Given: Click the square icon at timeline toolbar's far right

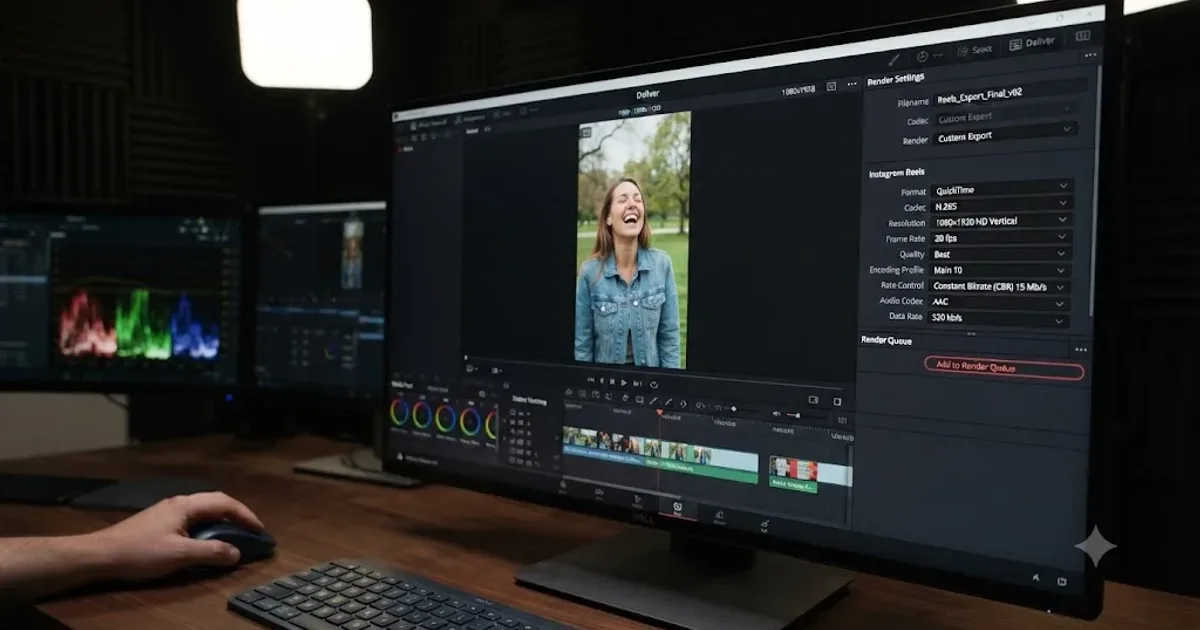Looking at the screenshot, I should (x=837, y=401).
